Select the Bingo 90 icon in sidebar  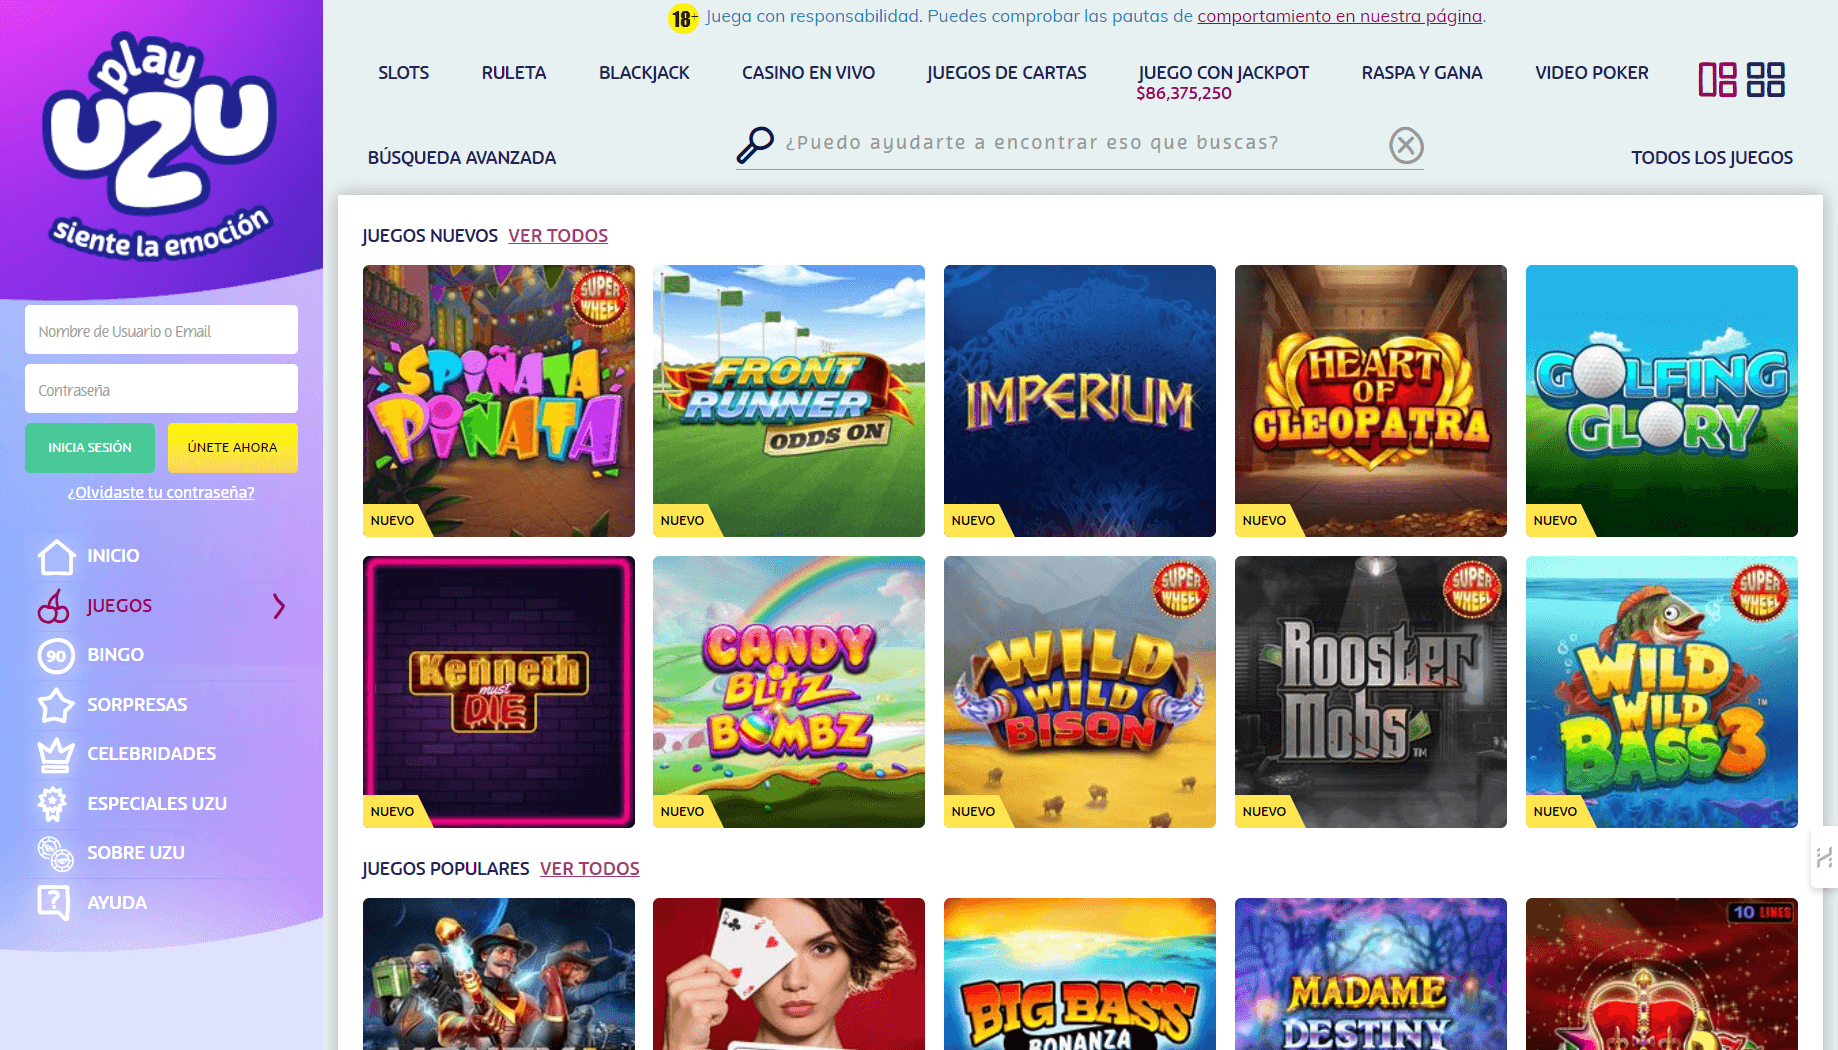(57, 655)
